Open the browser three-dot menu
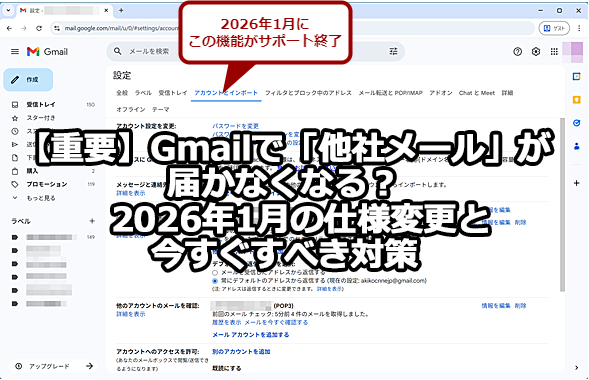Viewport: 589px width, 380px height. click(x=579, y=28)
